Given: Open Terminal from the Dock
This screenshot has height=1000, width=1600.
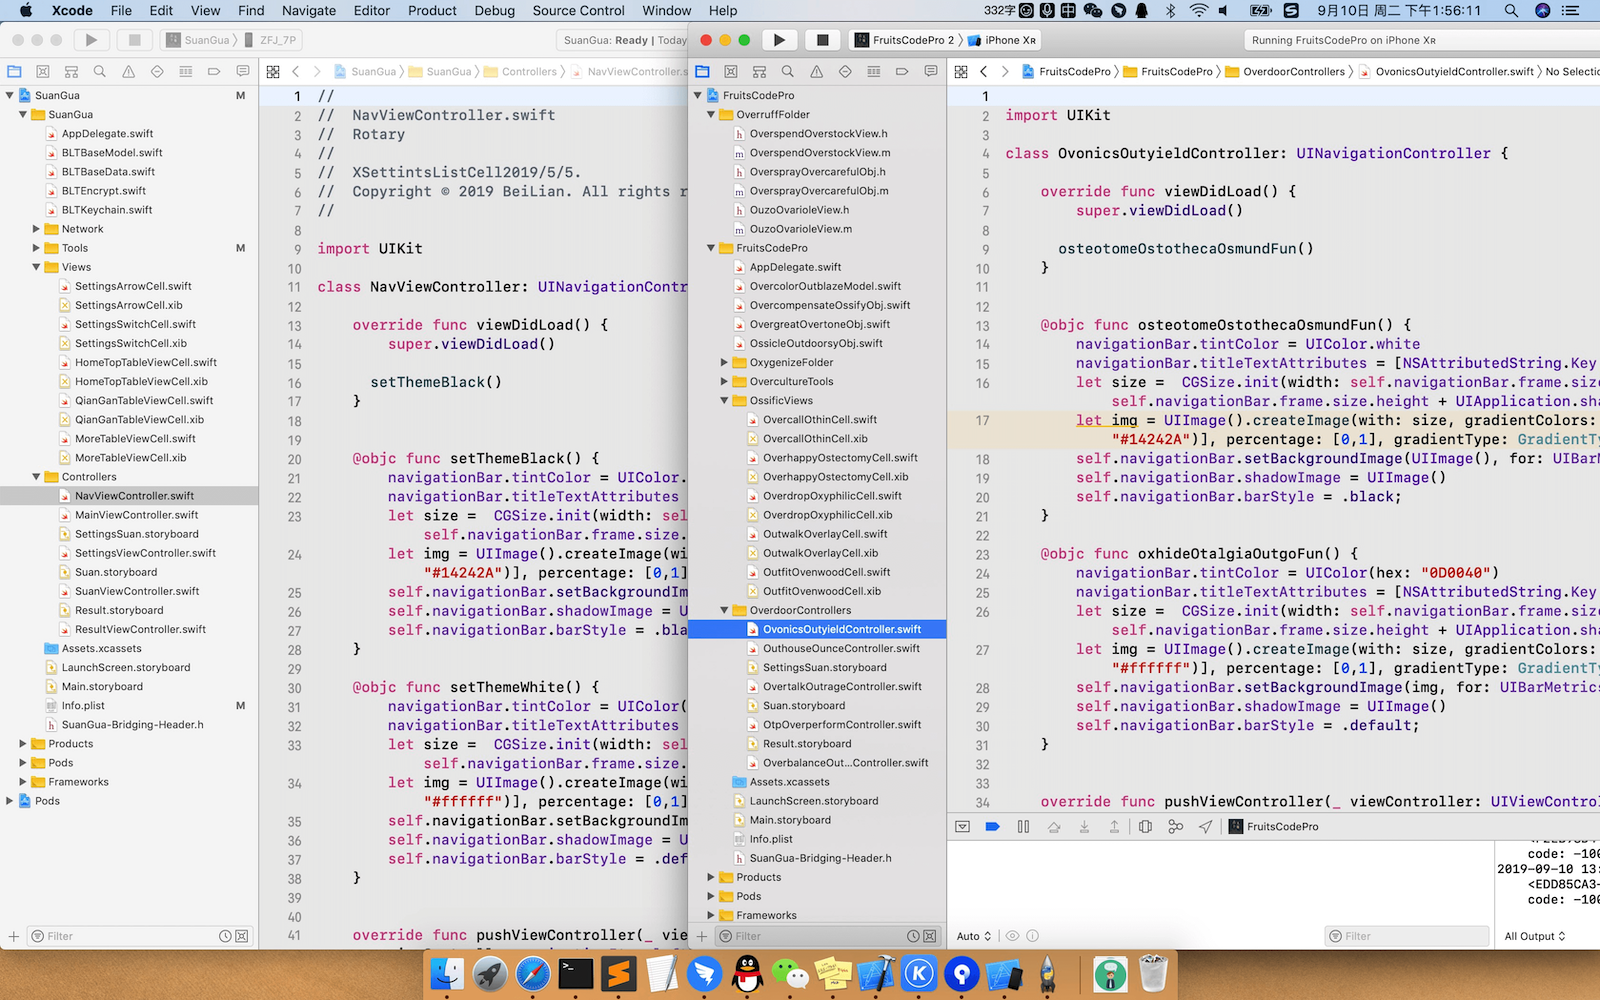Looking at the screenshot, I should tap(576, 973).
